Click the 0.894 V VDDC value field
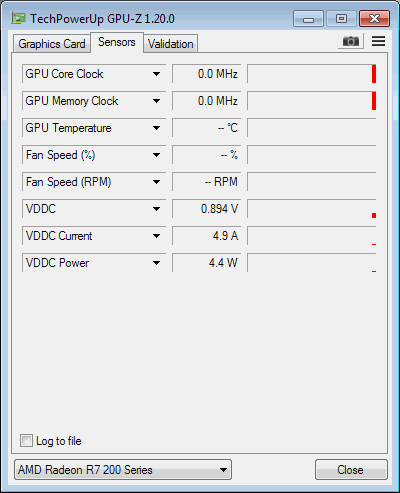Viewport: 400px width, 493px height. coord(206,209)
